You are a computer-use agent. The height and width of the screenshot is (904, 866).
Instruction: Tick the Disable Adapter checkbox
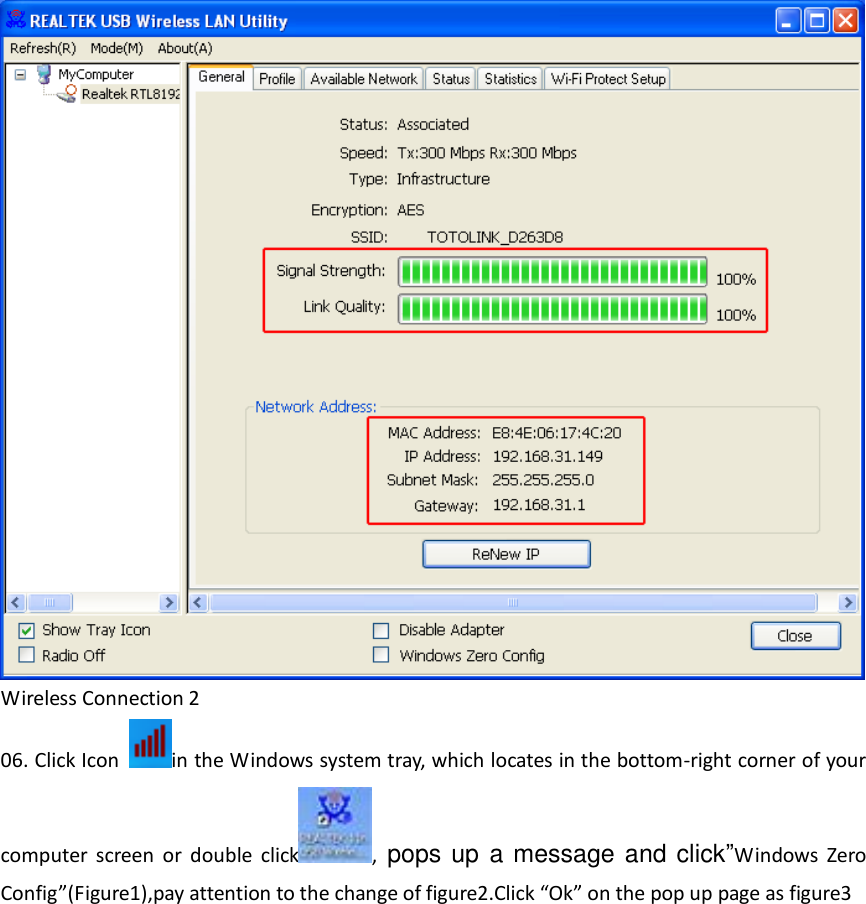coord(381,630)
